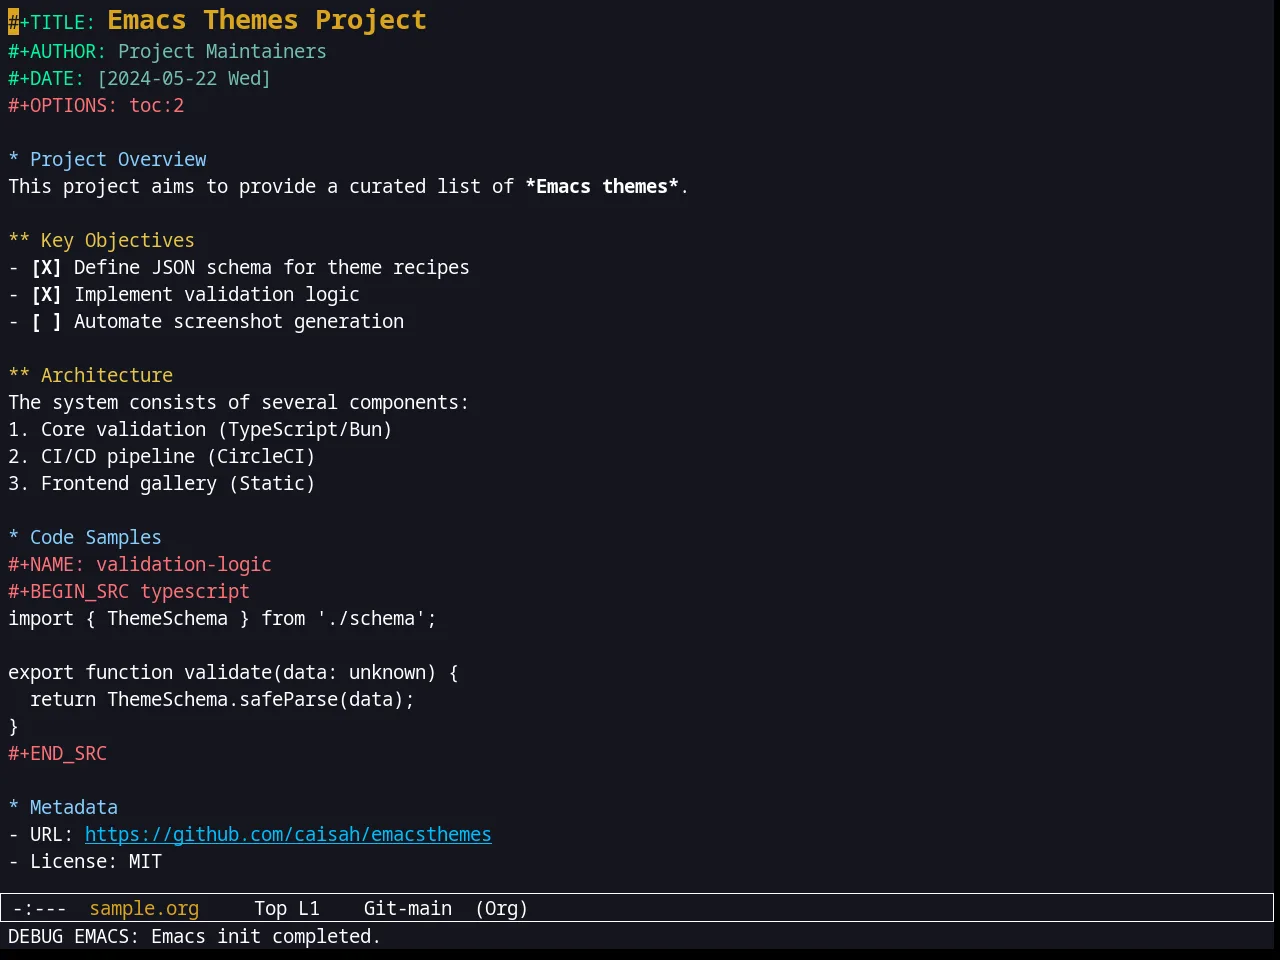Click the Core validation (TypeScript/Bun) item
This screenshot has width=1280, height=960.
point(200,430)
